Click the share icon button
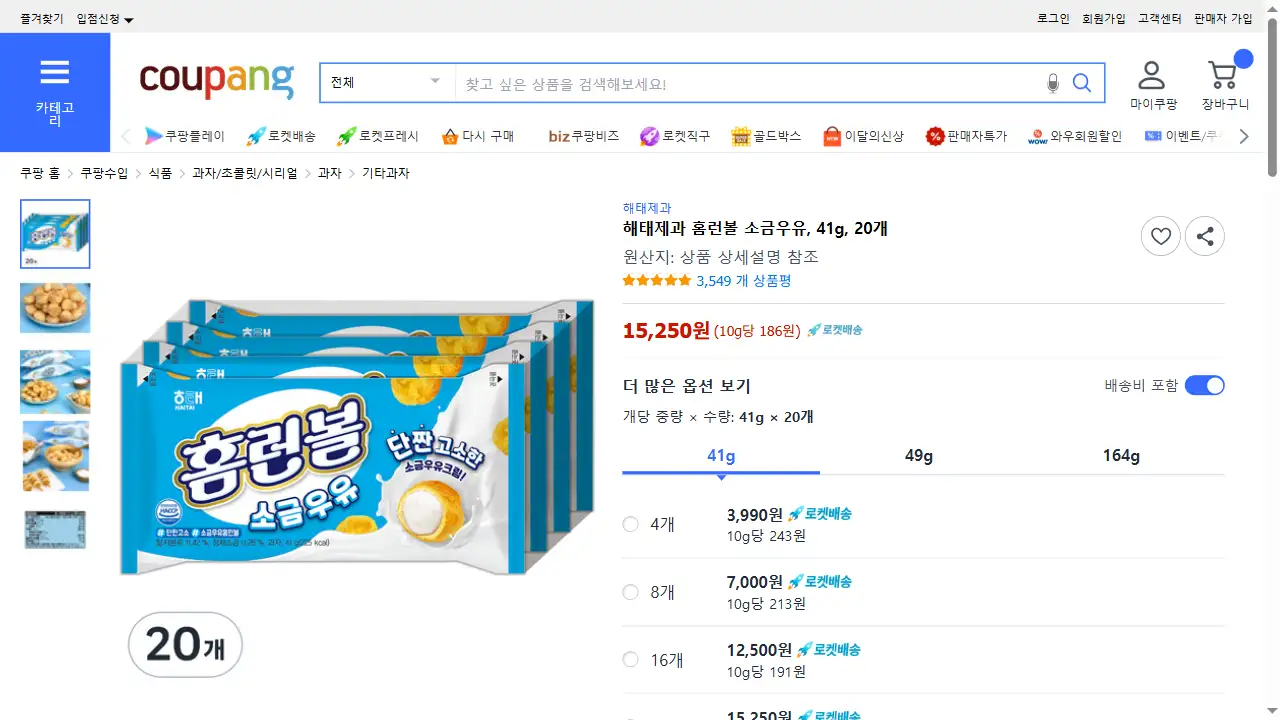1280x720 pixels. [x=1205, y=237]
